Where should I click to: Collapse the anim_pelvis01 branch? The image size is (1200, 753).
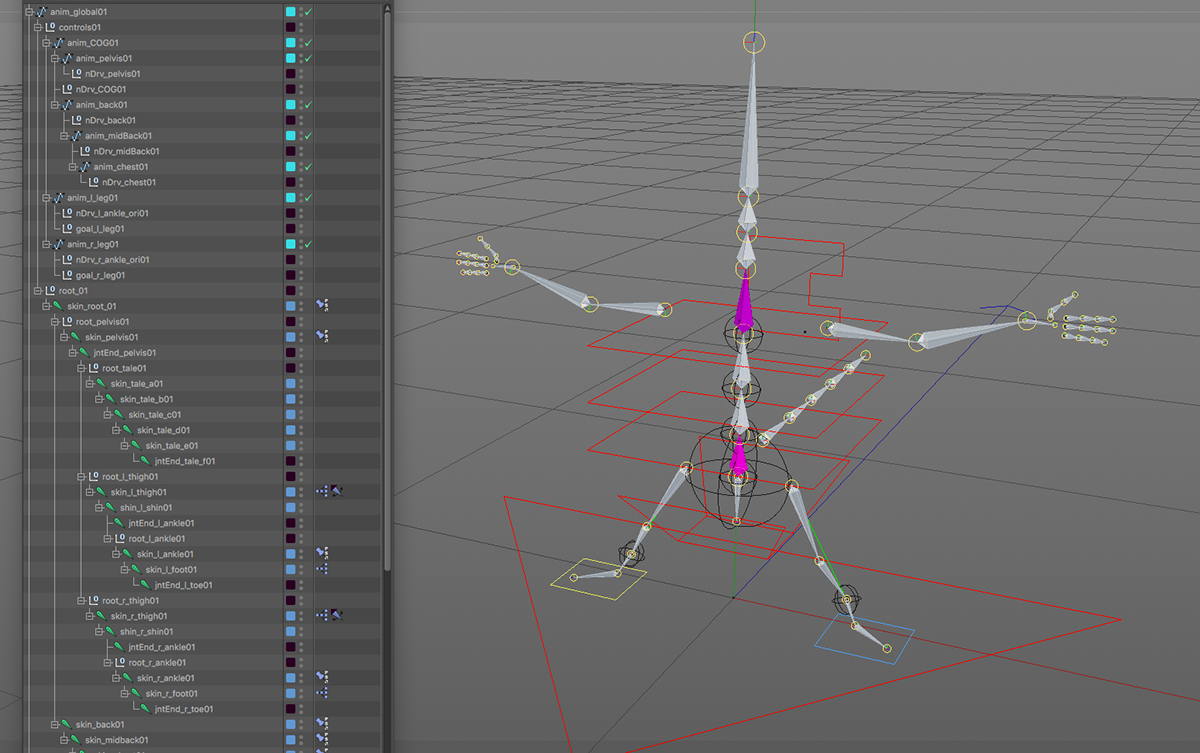pyautogui.click(x=56, y=58)
